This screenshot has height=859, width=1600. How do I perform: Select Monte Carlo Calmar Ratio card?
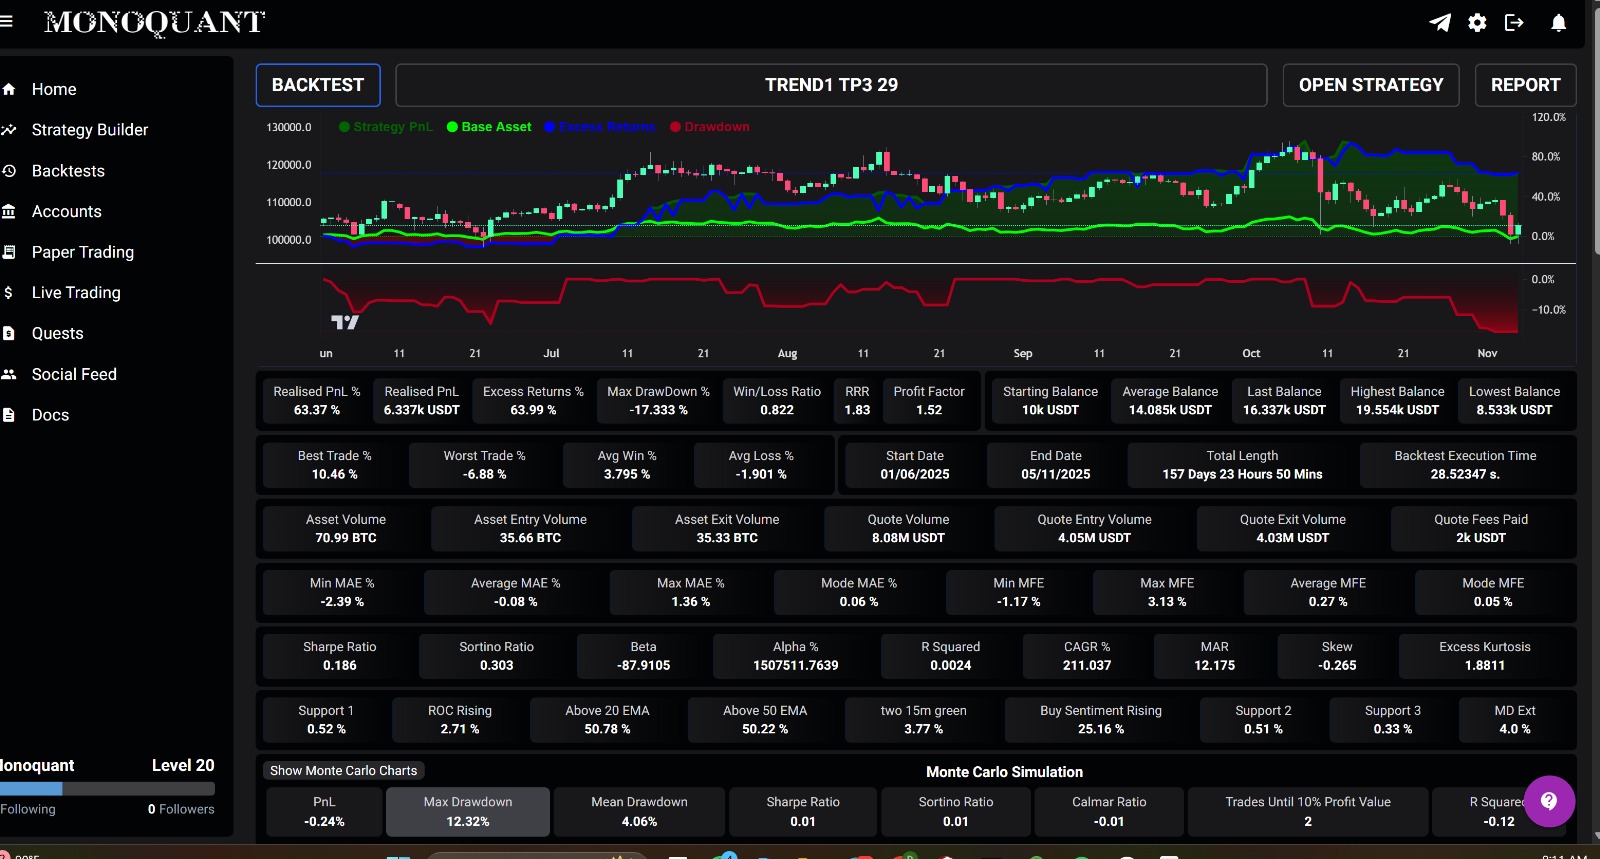1109,811
